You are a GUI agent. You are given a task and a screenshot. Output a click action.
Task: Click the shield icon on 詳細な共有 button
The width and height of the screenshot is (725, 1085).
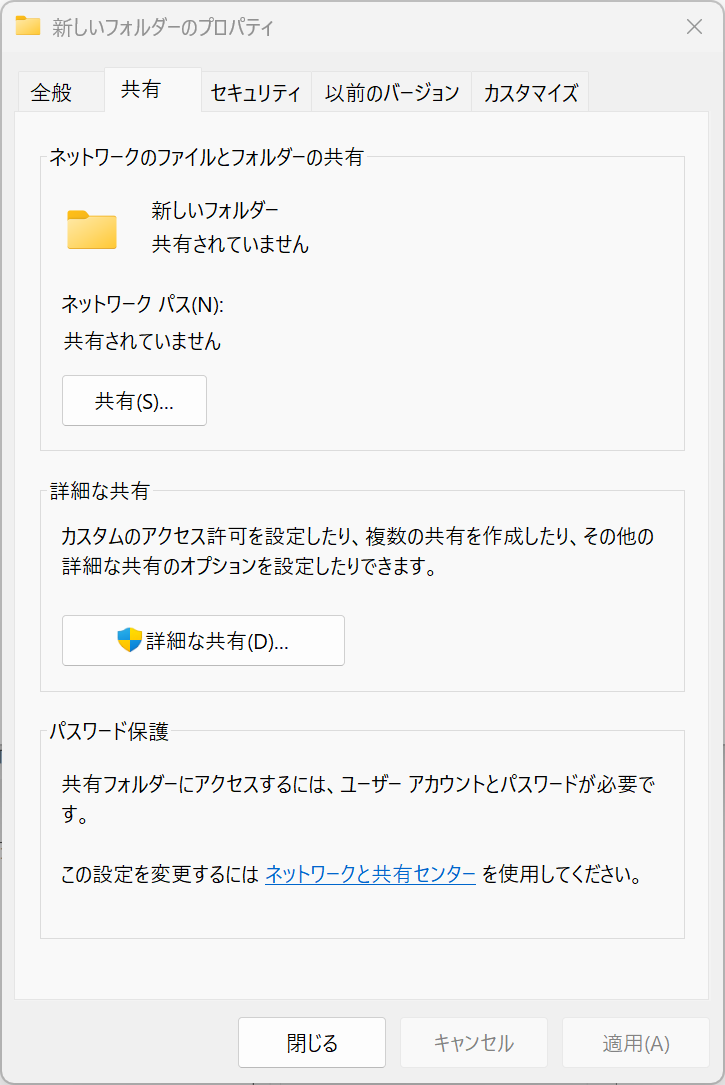(130, 640)
